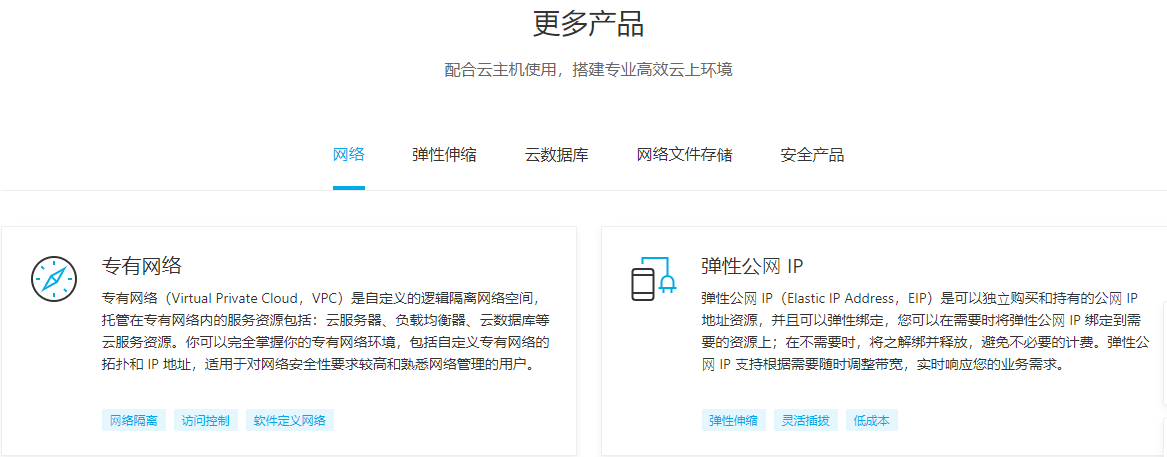
Task: Click the subtitle 配合云主机使用，搭建专业高效云上环境
Action: (589, 70)
